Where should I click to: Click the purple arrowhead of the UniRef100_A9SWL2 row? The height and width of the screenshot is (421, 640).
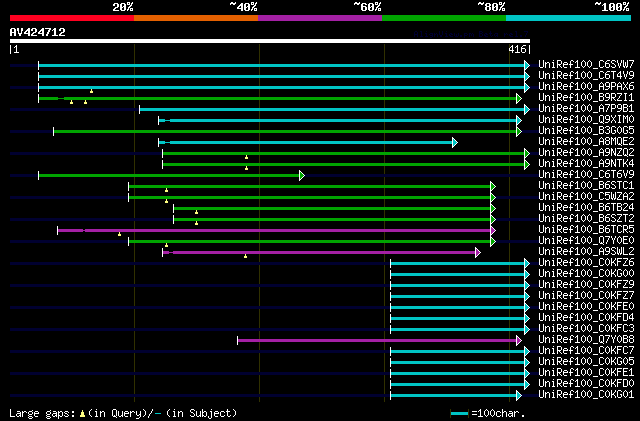478,253
